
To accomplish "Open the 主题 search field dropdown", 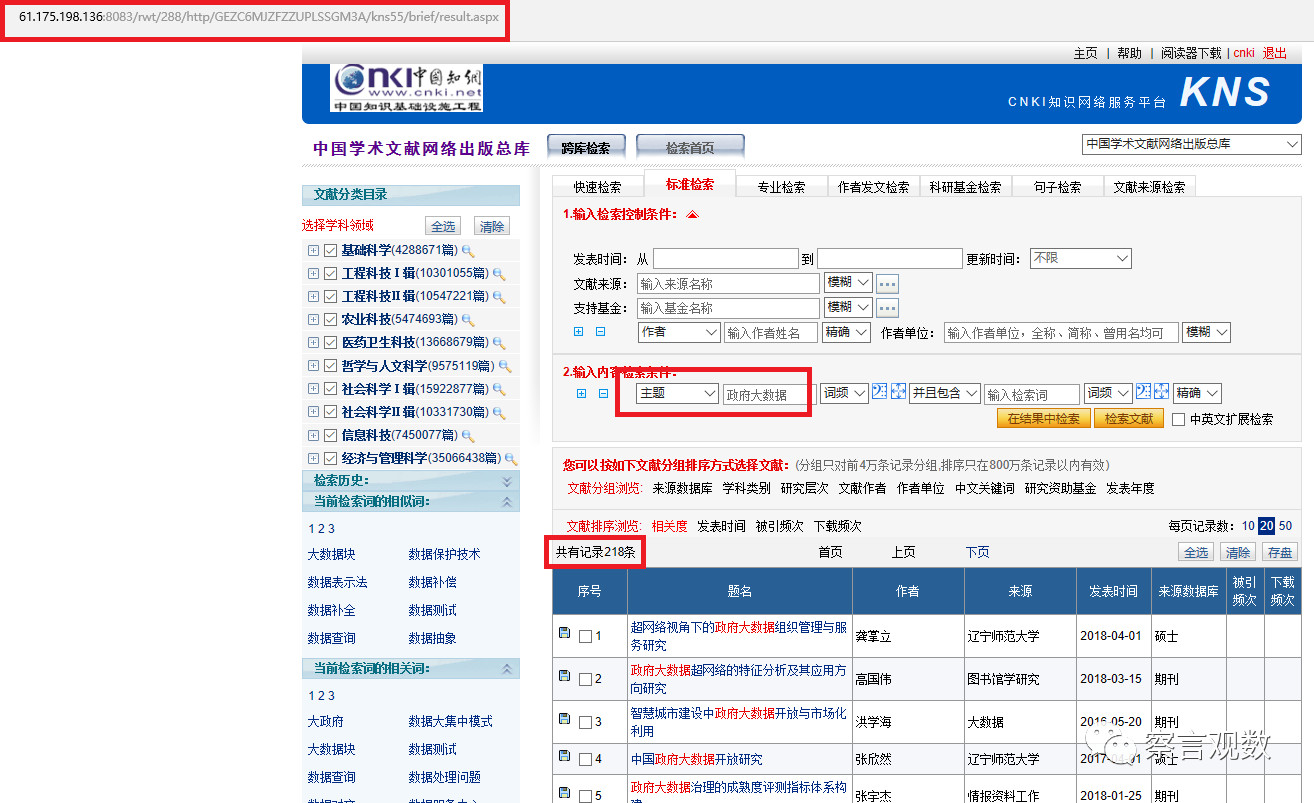I will tap(678, 394).
